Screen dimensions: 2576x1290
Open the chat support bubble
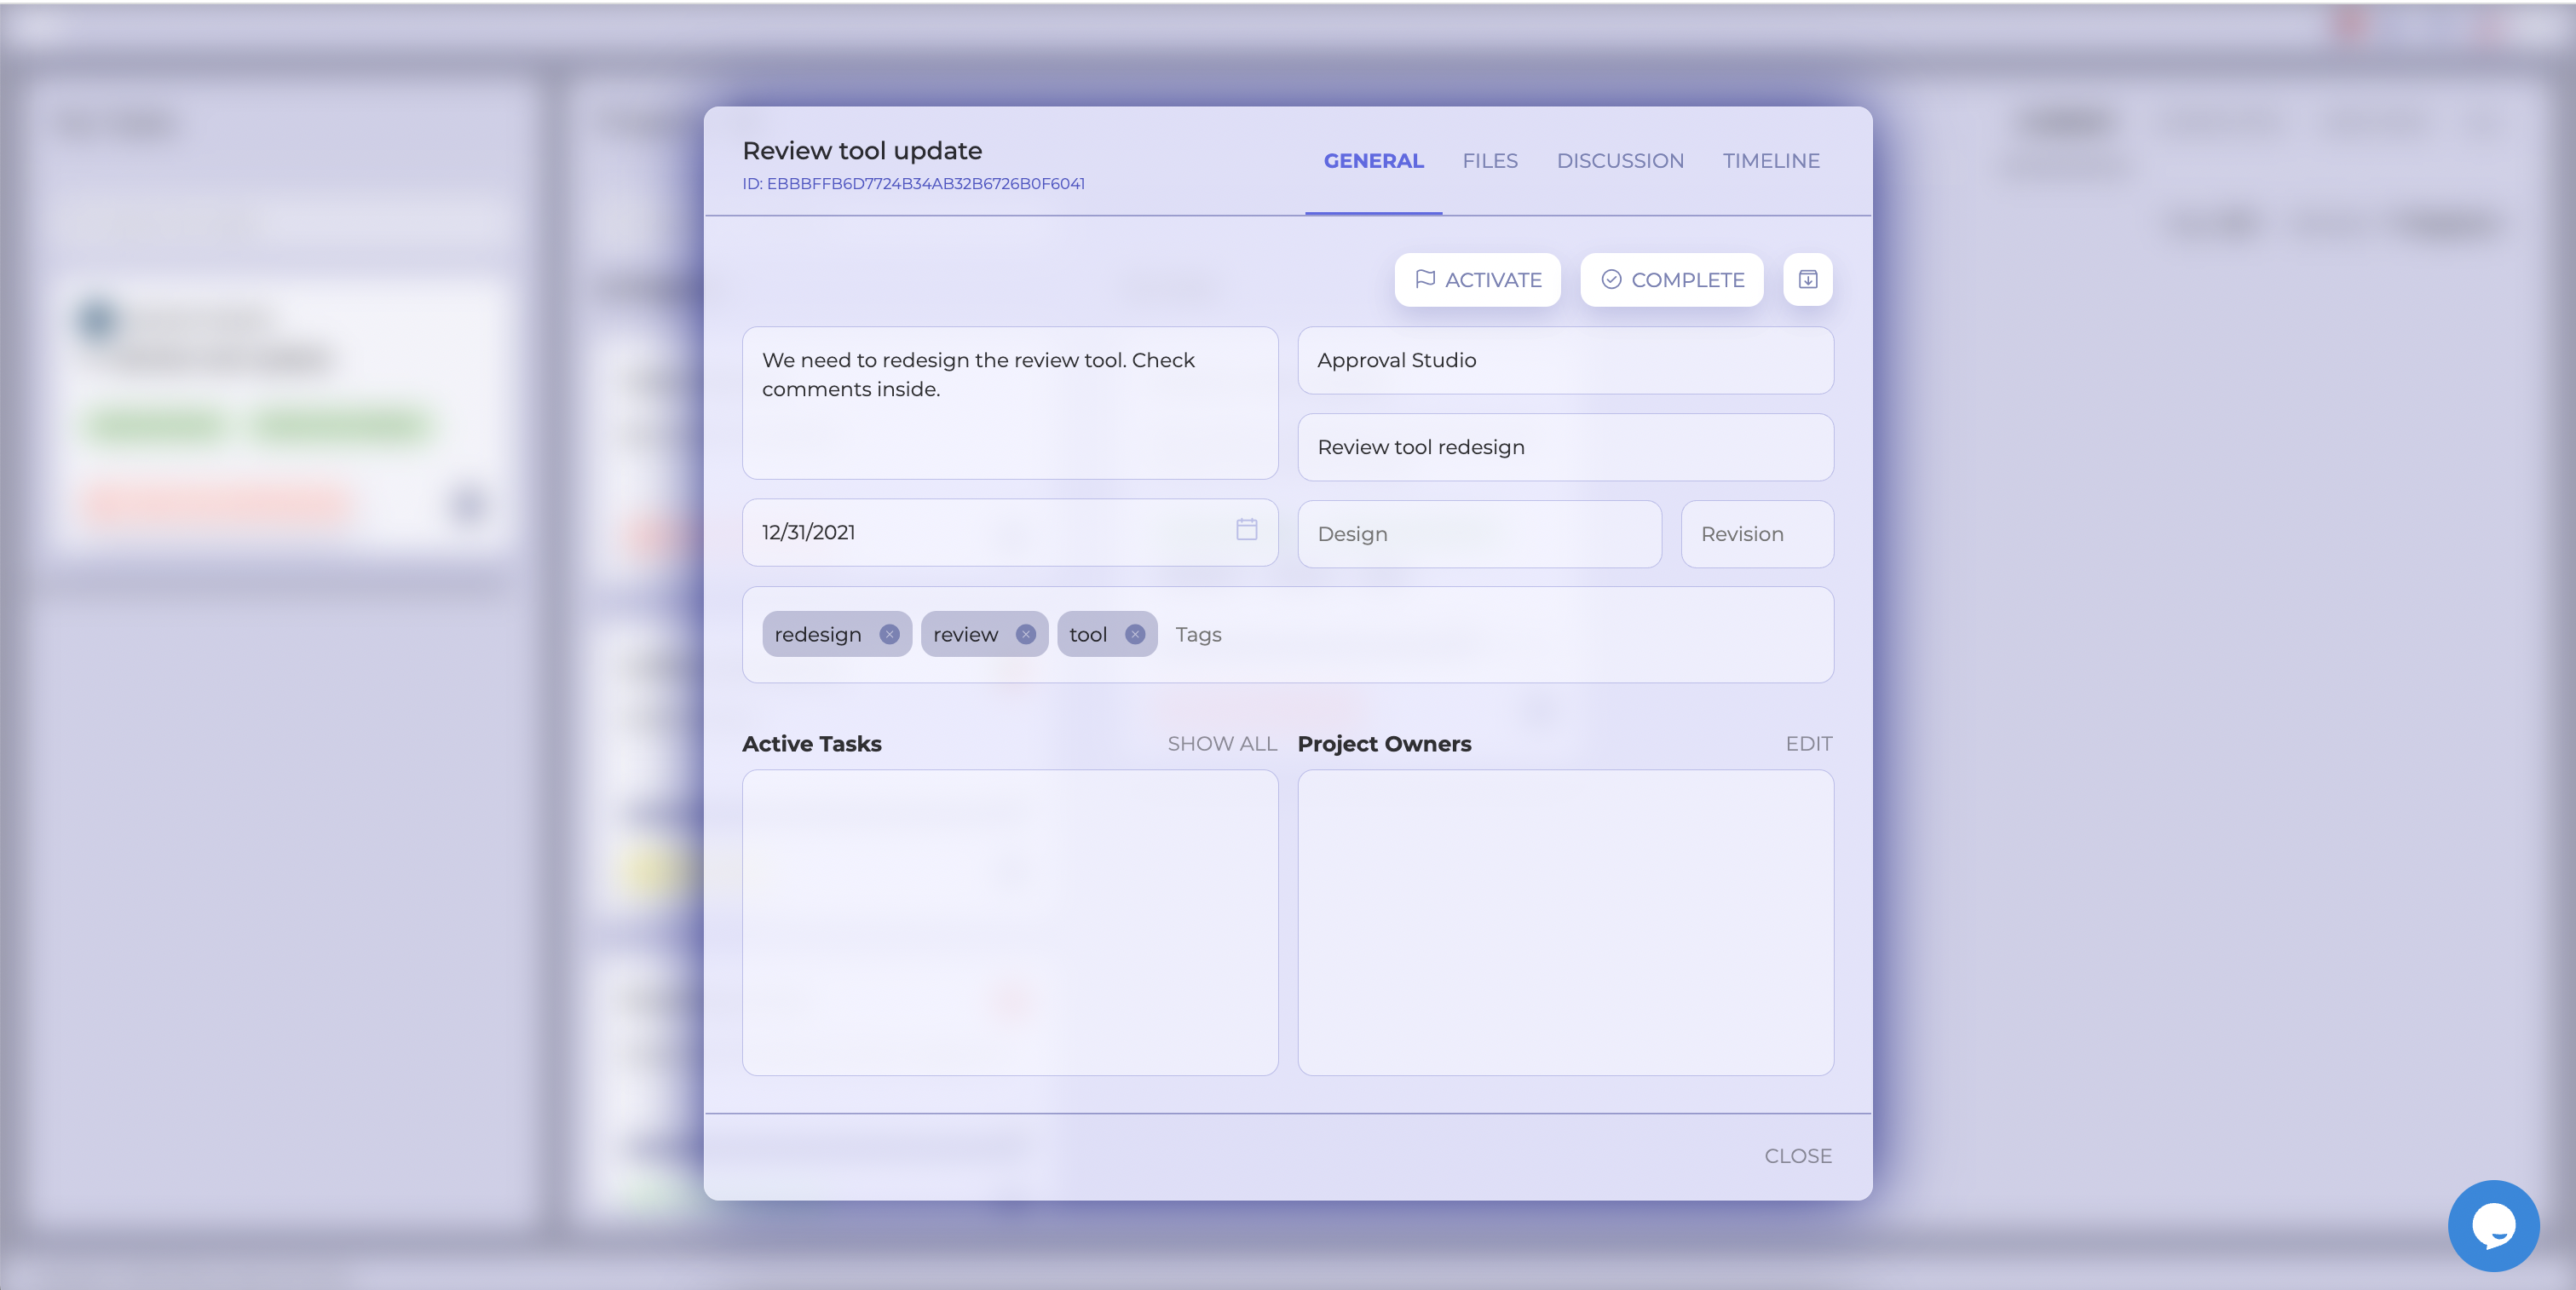2492,1225
